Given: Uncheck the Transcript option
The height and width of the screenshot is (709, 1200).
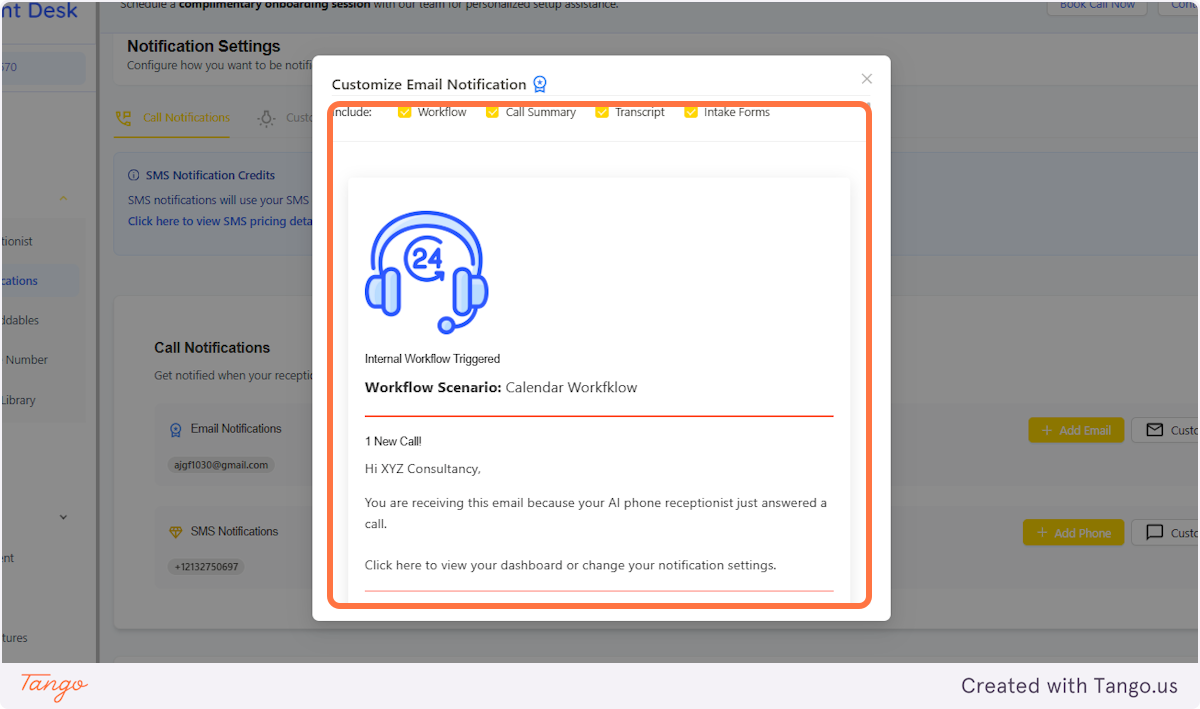Looking at the screenshot, I should (x=602, y=112).
